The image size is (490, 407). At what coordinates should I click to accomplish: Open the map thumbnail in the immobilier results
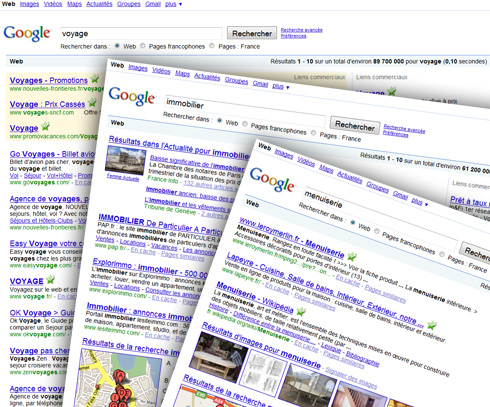pyautogui.click(x=118, y=378)
